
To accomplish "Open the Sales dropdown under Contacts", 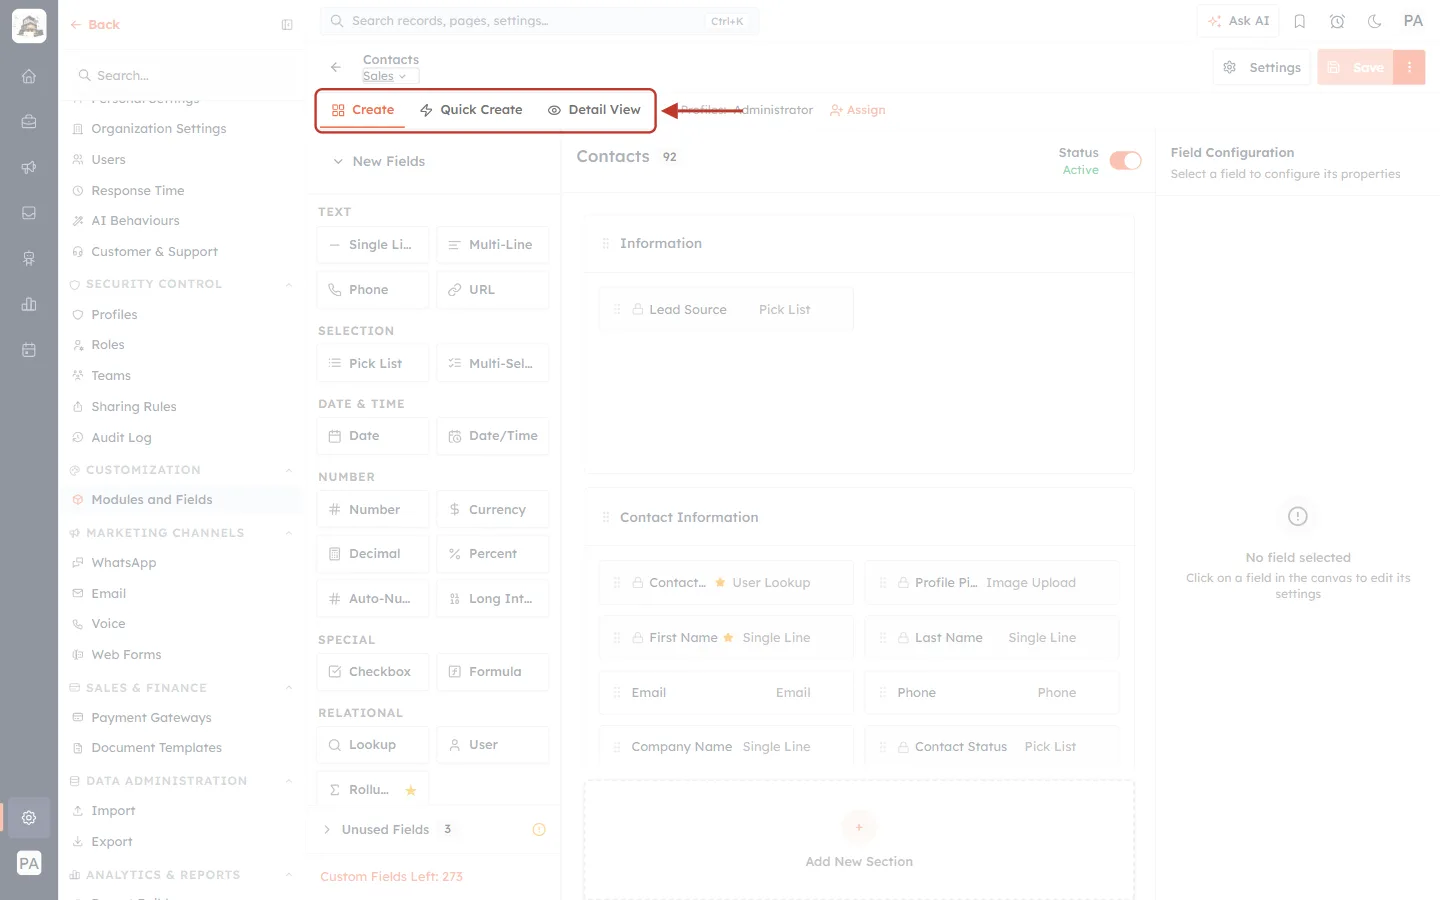I will (390, 76).
